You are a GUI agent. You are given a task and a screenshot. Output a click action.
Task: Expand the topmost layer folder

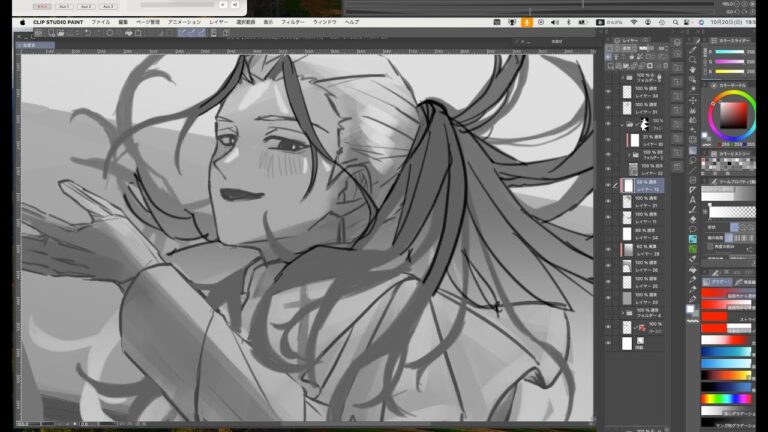[624, 78]
